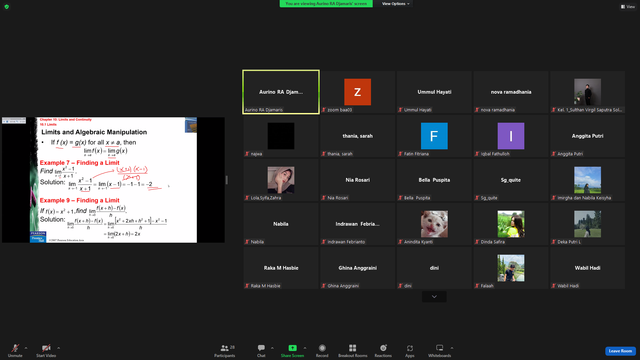The height and width of the screenshot is (360, 640).
Task: Click the slide title 'Limits and Algebraic Manipulation'
Action: [94, 132]
